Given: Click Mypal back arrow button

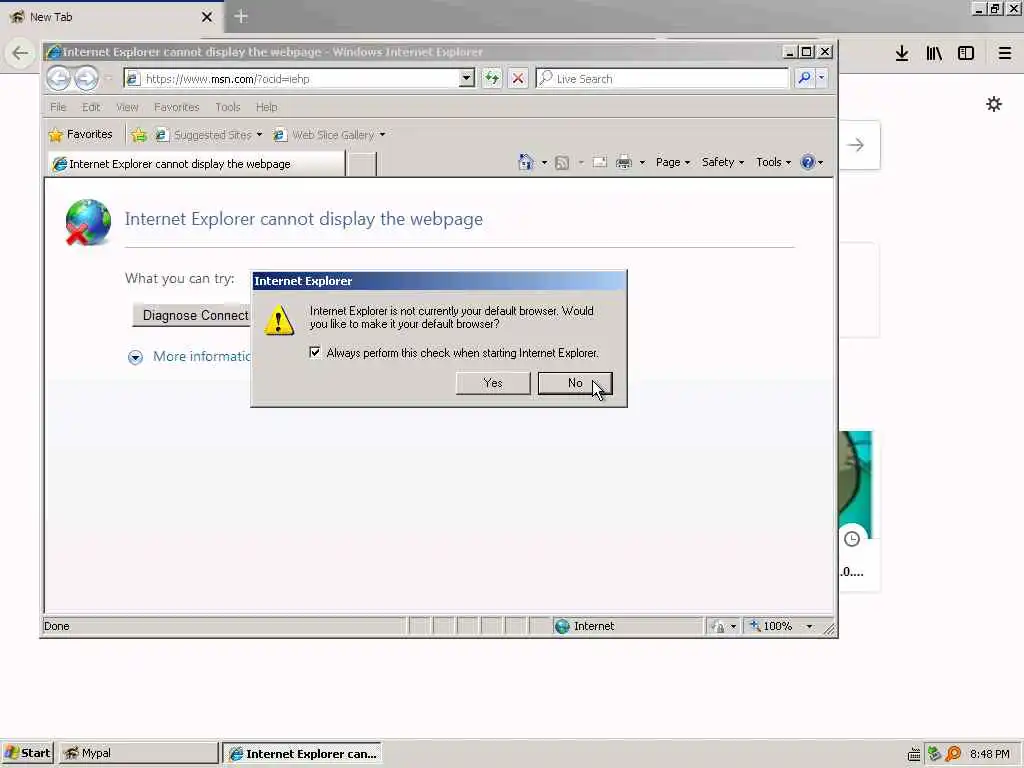Looking at the screenshot, I should (20, 53).
